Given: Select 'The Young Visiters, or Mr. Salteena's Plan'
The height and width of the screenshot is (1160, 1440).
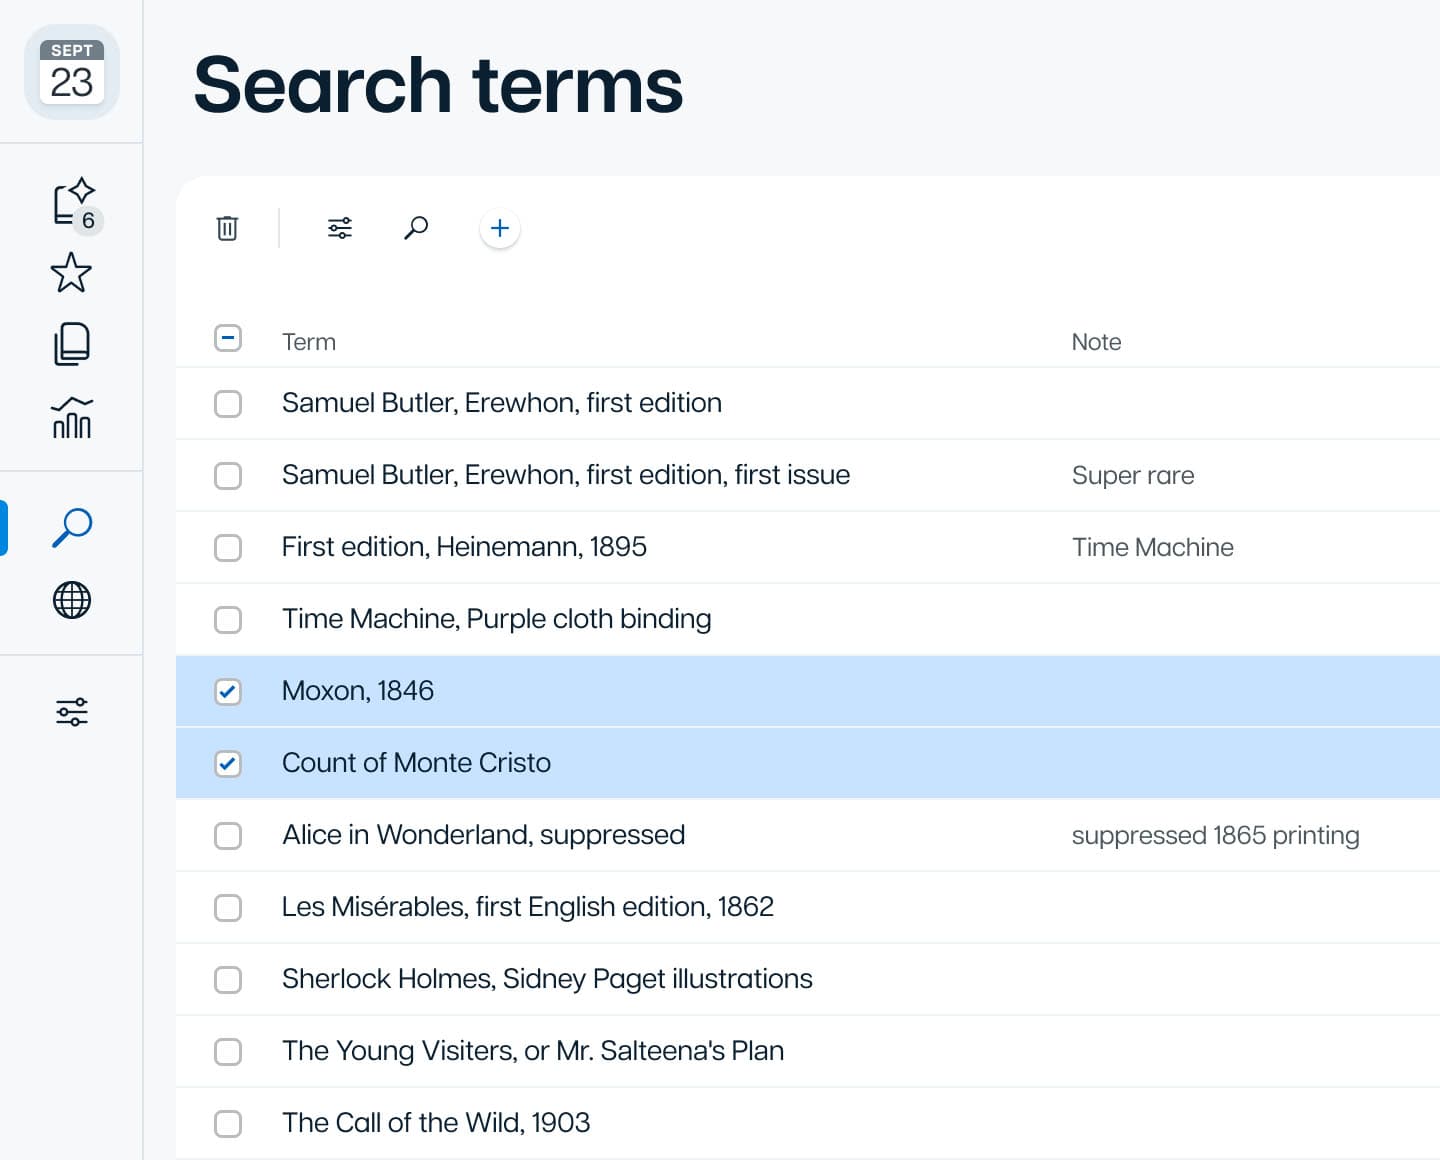Looking at the screenshot, I should click(x=533, y=1051).
